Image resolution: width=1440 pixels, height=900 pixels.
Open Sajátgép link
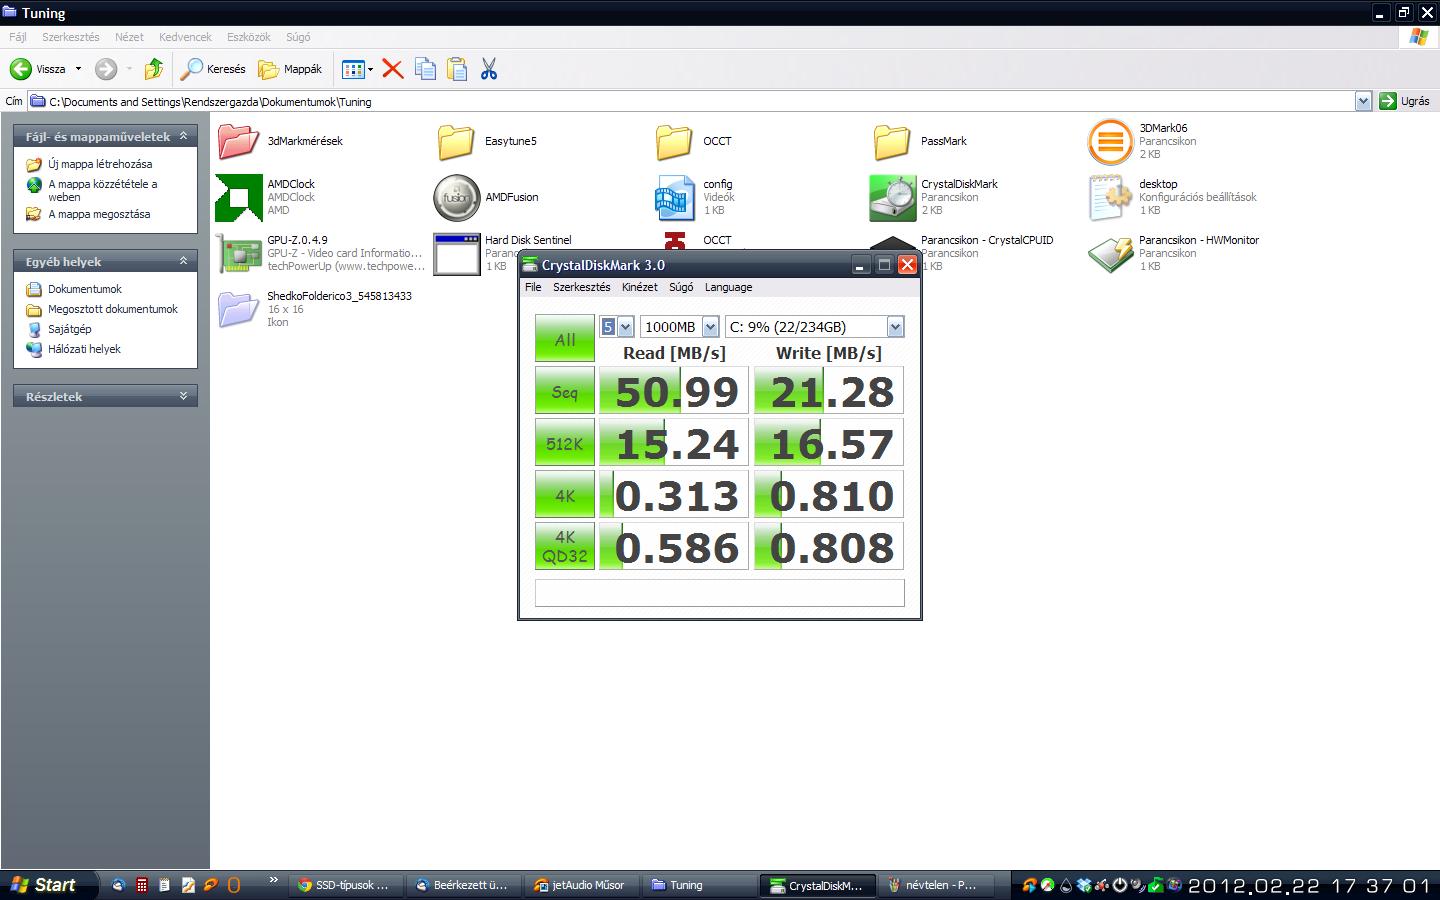70,329
